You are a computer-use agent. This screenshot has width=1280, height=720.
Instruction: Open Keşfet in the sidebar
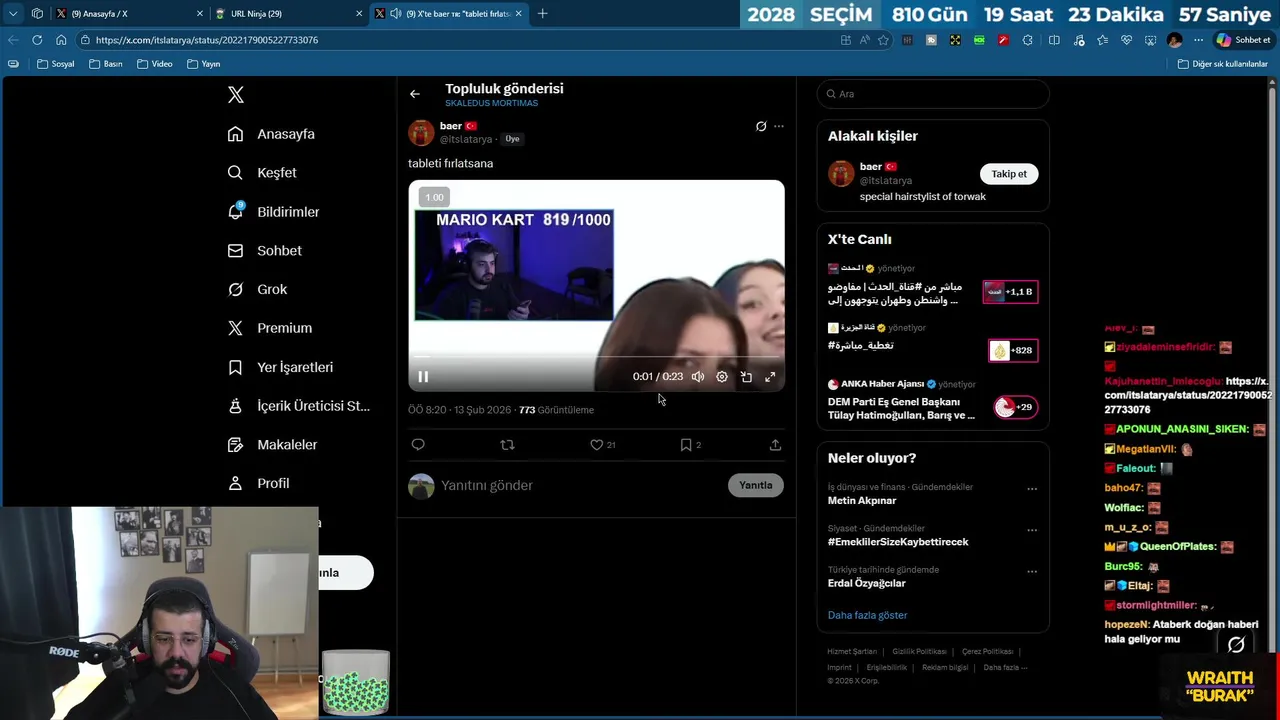click(x=262, y=173)
